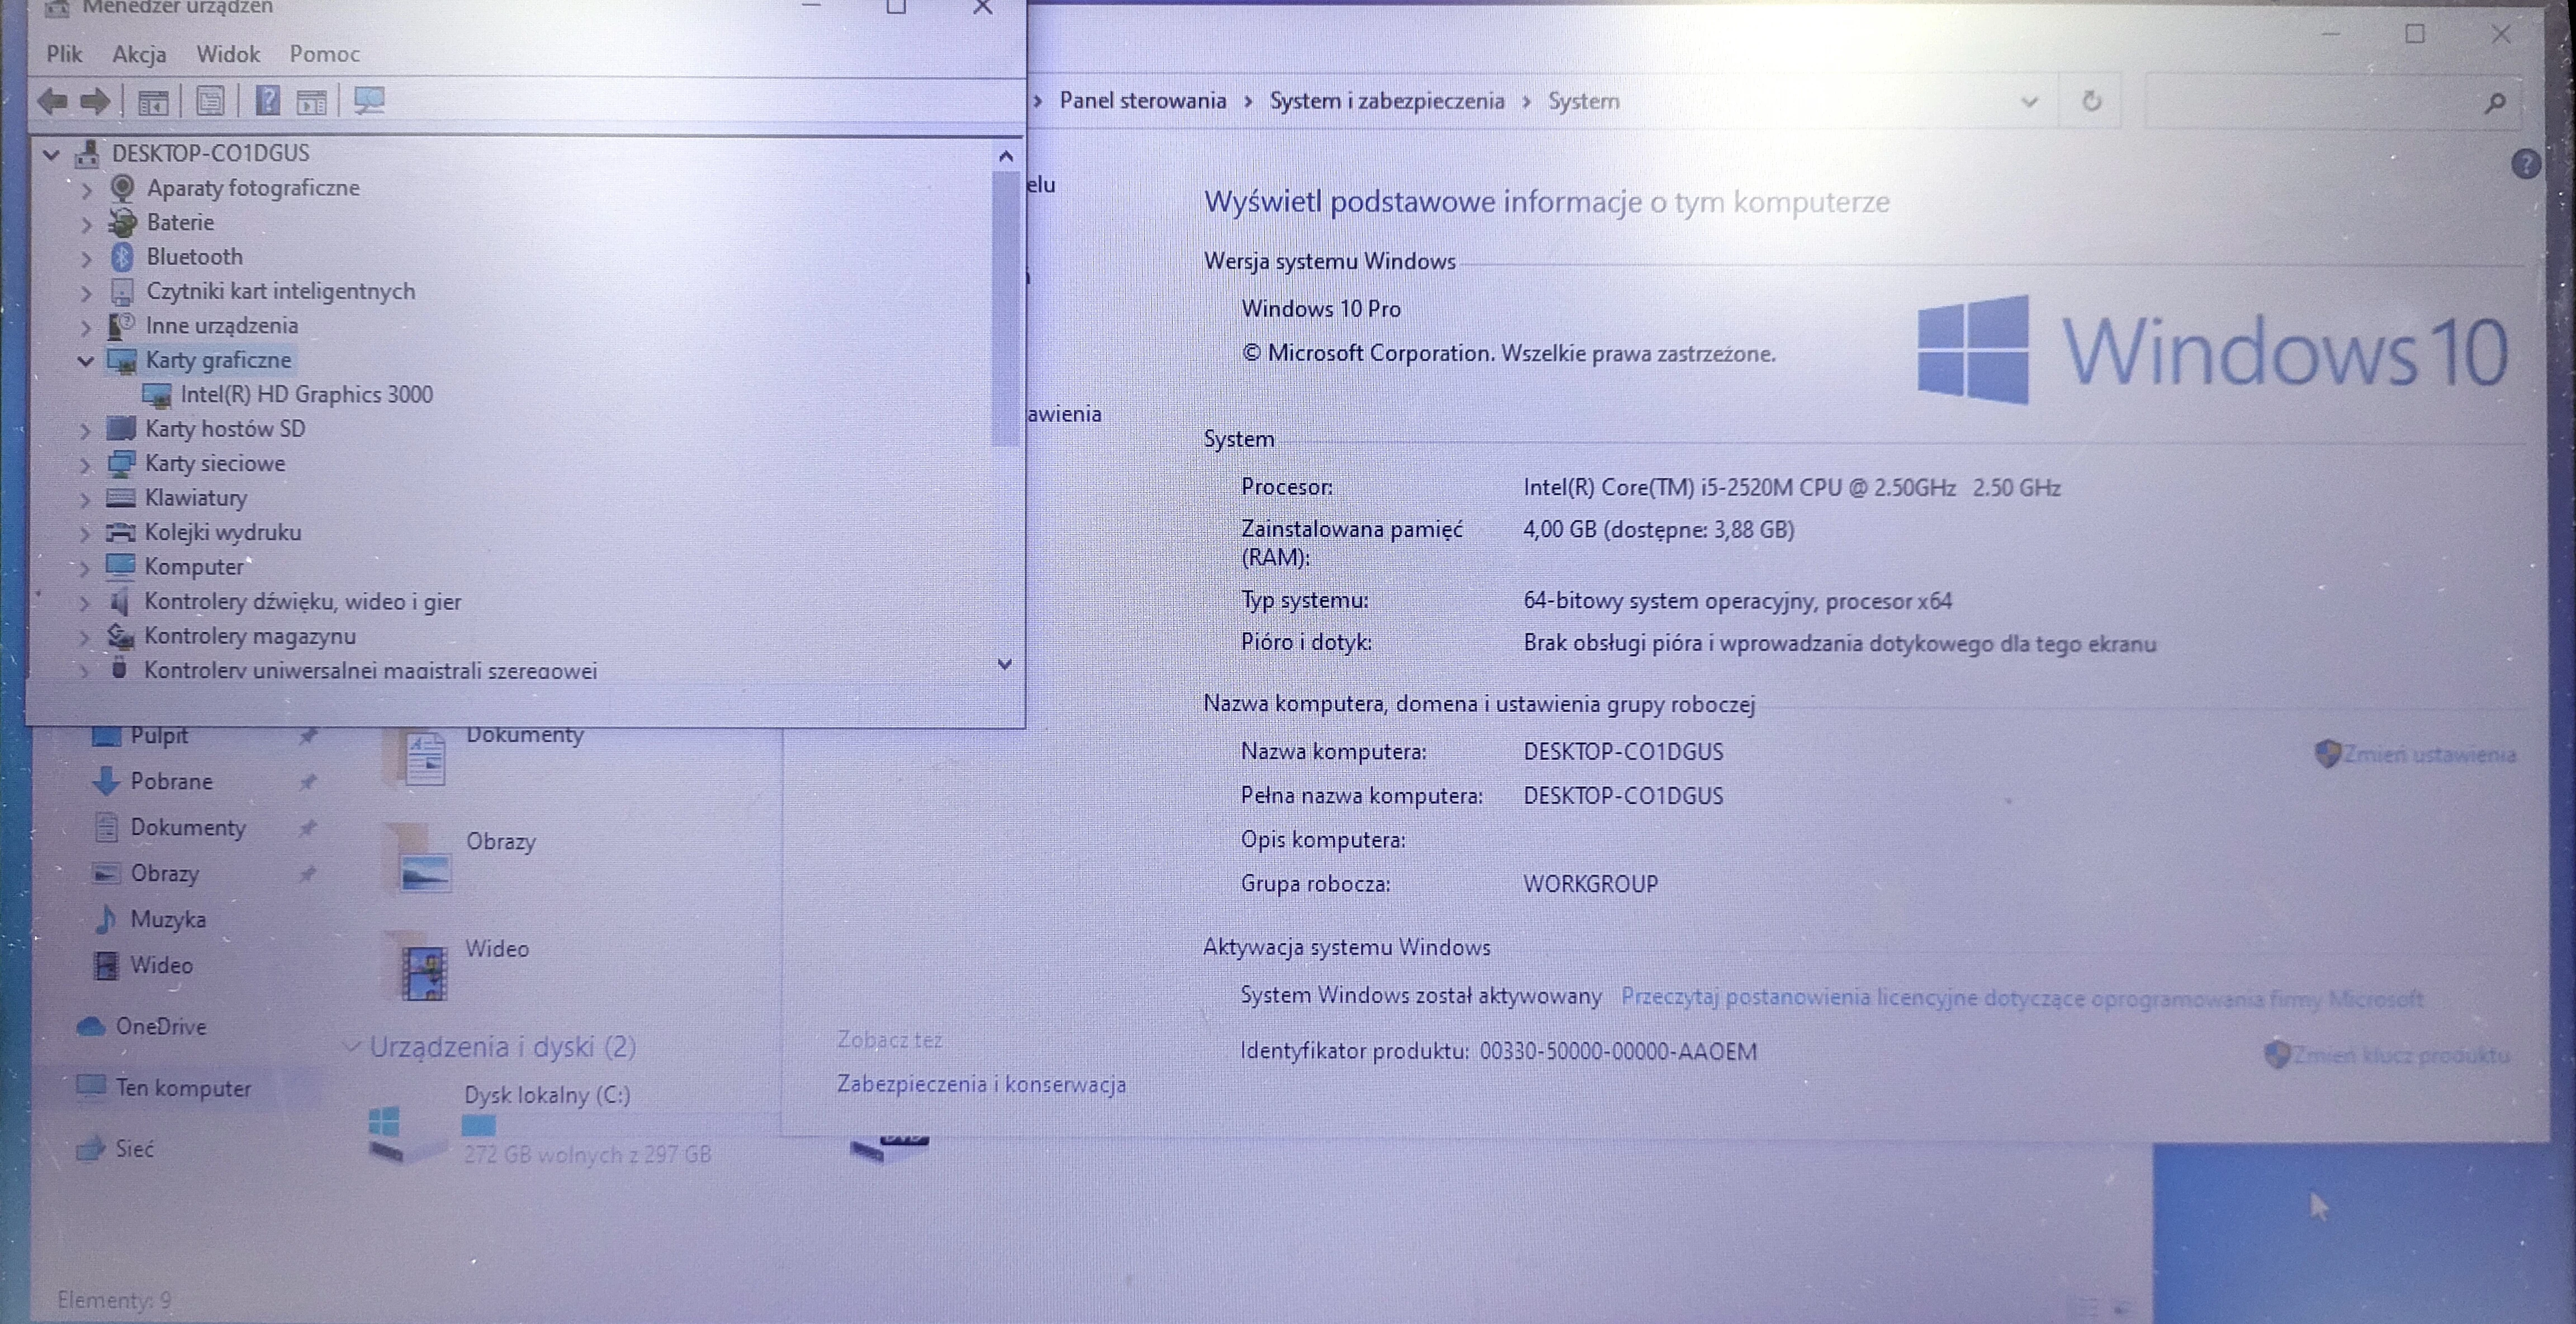Open Help toolbar icon with question mark
Viewport: 2576px width, 1324px height.
coord(267,100)
